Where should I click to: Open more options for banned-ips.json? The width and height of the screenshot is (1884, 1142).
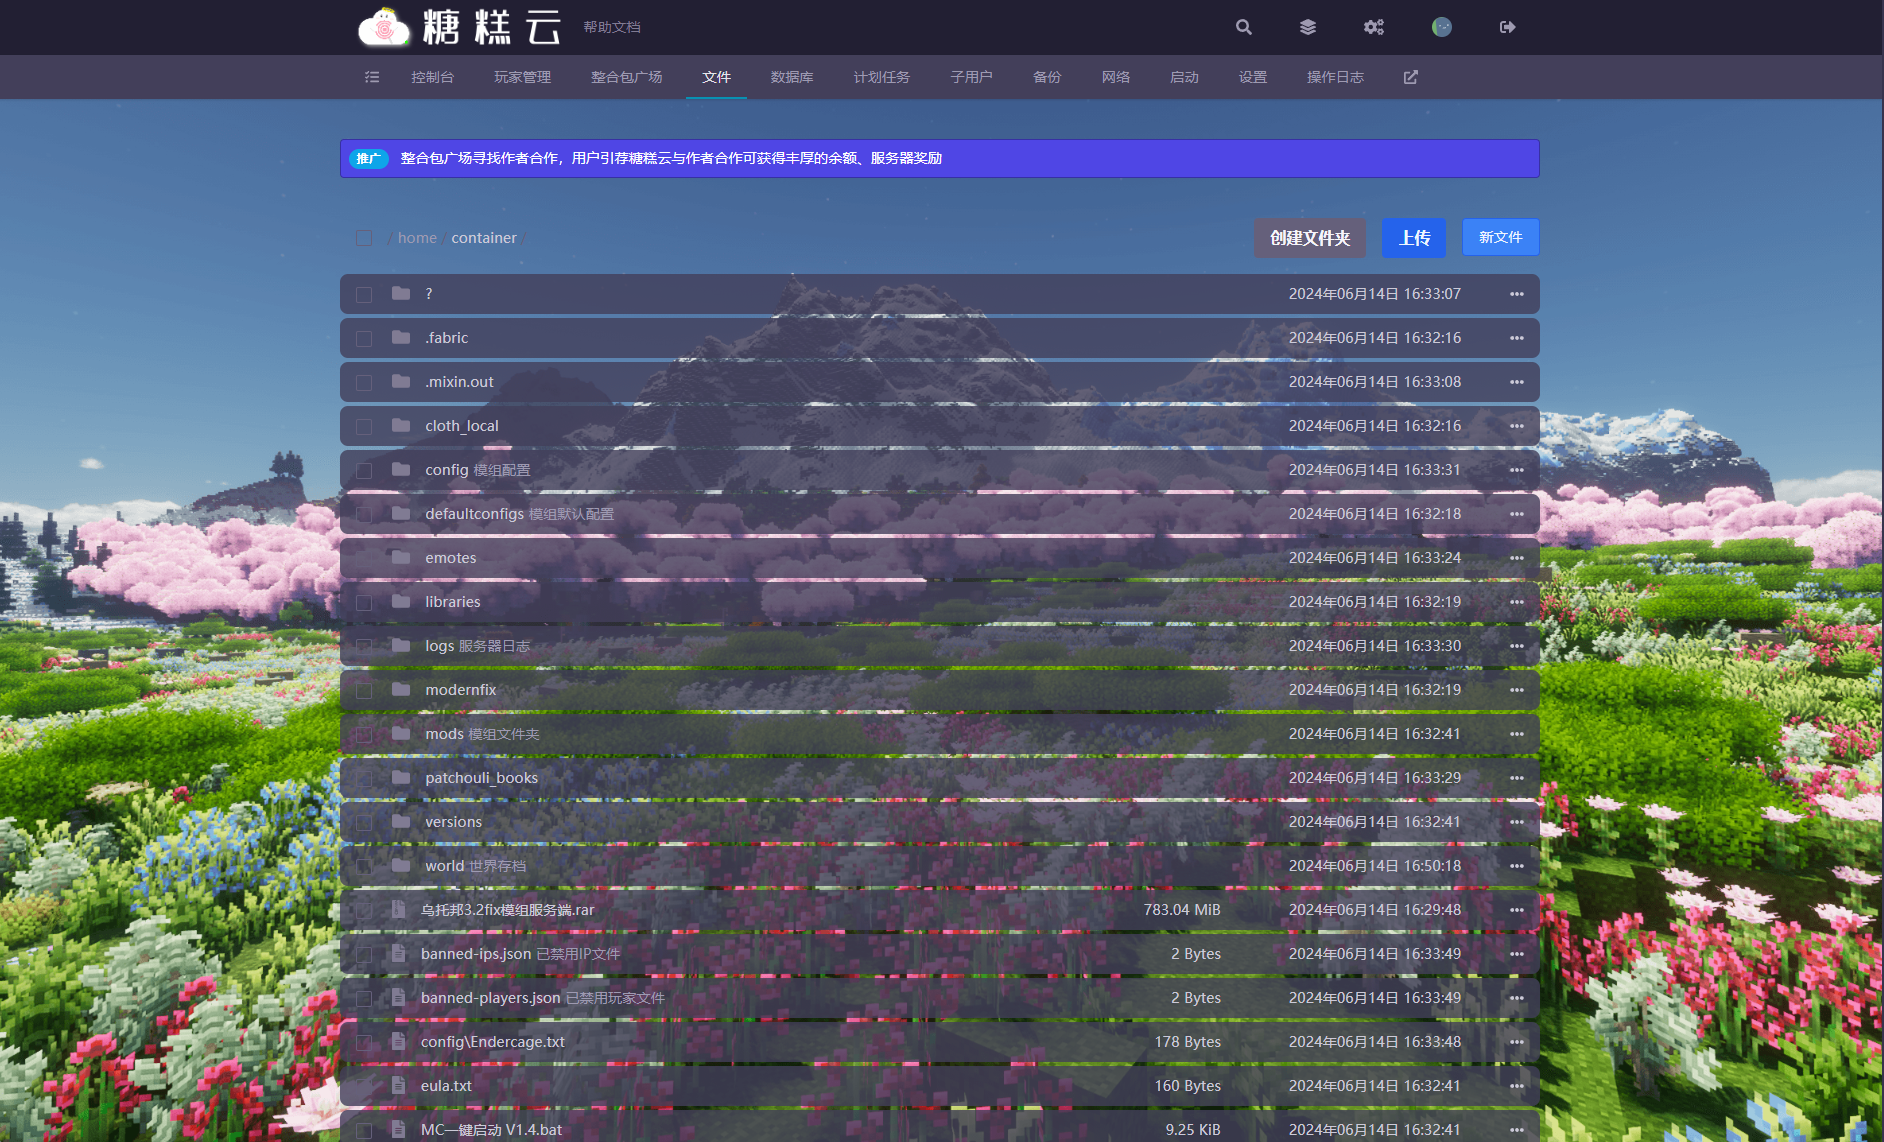click(1517, 954)
